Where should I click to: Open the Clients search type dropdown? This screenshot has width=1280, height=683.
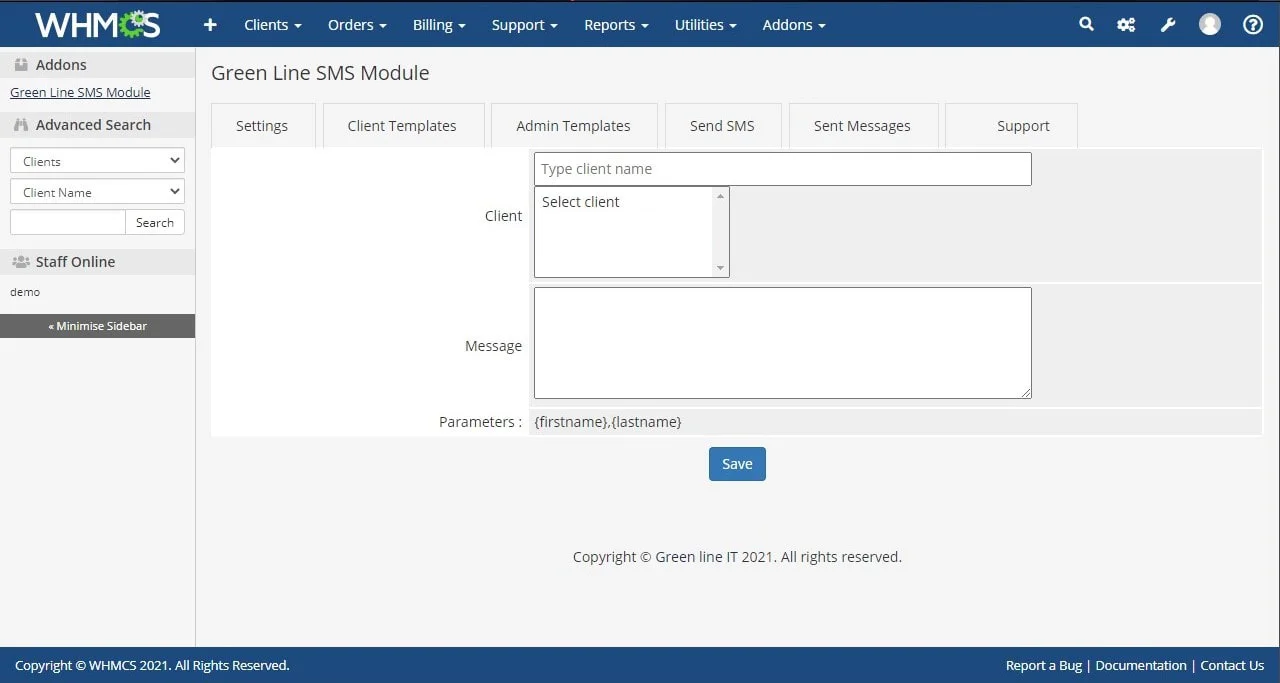coord(97,161)
